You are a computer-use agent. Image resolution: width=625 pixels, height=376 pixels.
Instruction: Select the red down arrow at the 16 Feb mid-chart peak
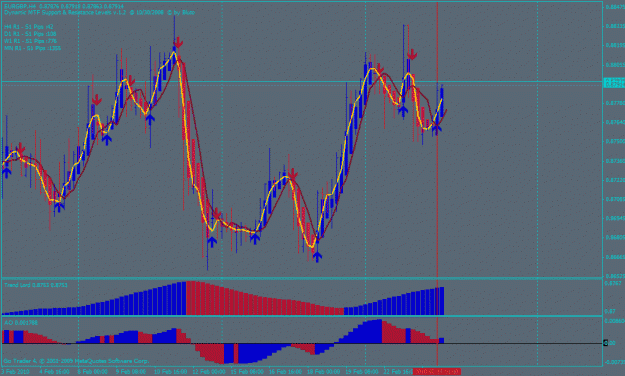point(293,174)
